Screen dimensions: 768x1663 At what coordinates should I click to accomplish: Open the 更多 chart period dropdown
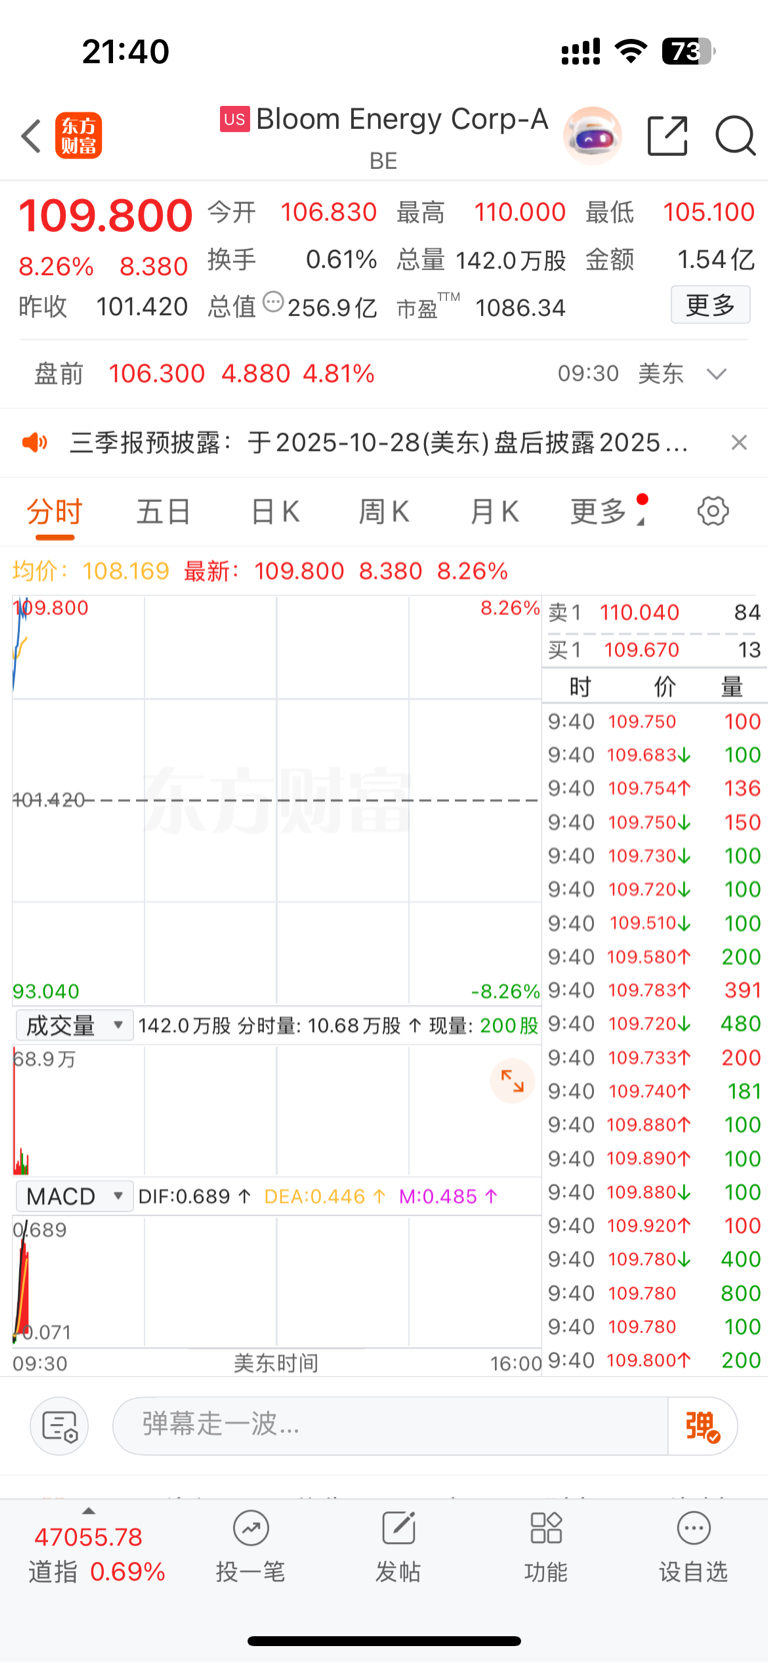(x=608, y=511)
